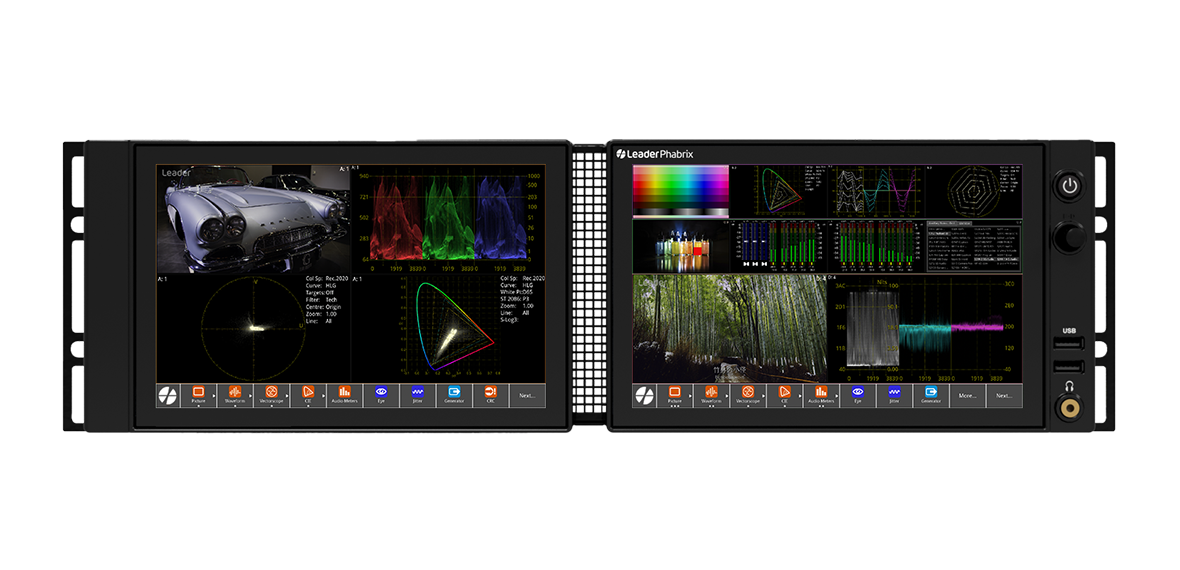1180x570 pixels.
Task: Click the More... button on the right screen
Action: (967, 395)
